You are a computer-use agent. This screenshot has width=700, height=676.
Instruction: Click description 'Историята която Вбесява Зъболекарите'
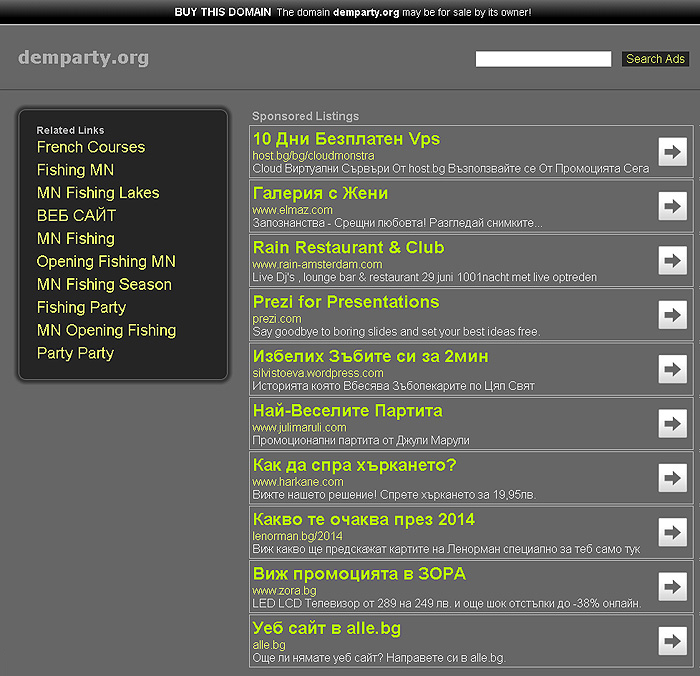click(x=393, y=386)
